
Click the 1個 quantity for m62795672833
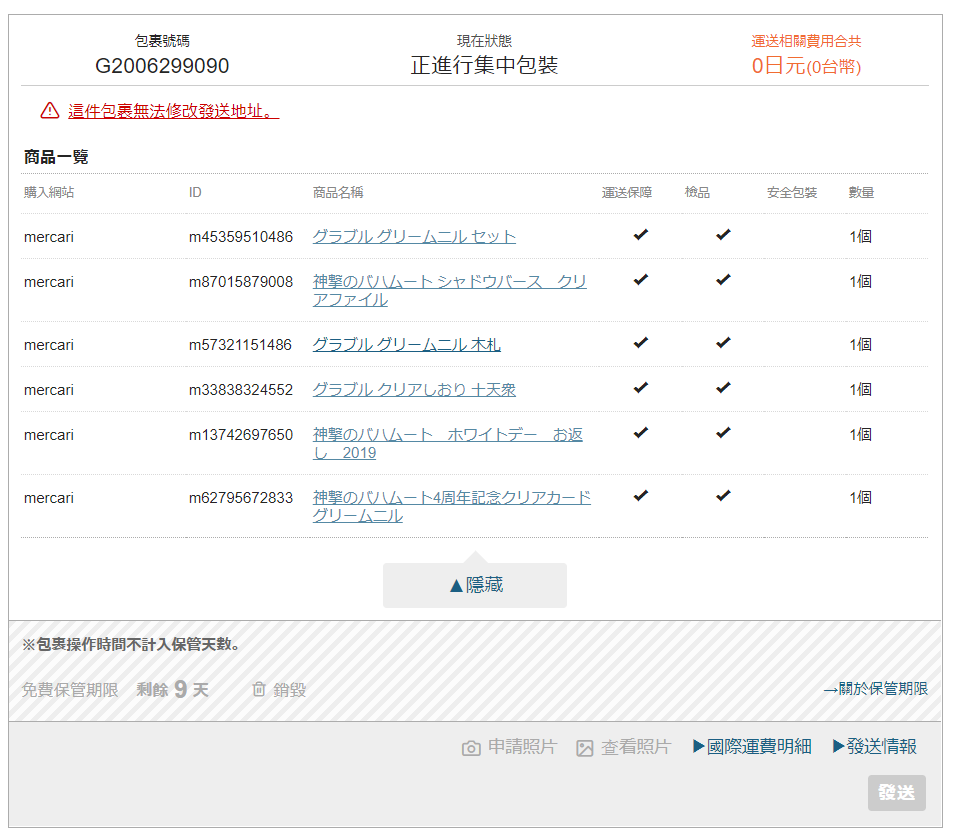pos(860,497)
